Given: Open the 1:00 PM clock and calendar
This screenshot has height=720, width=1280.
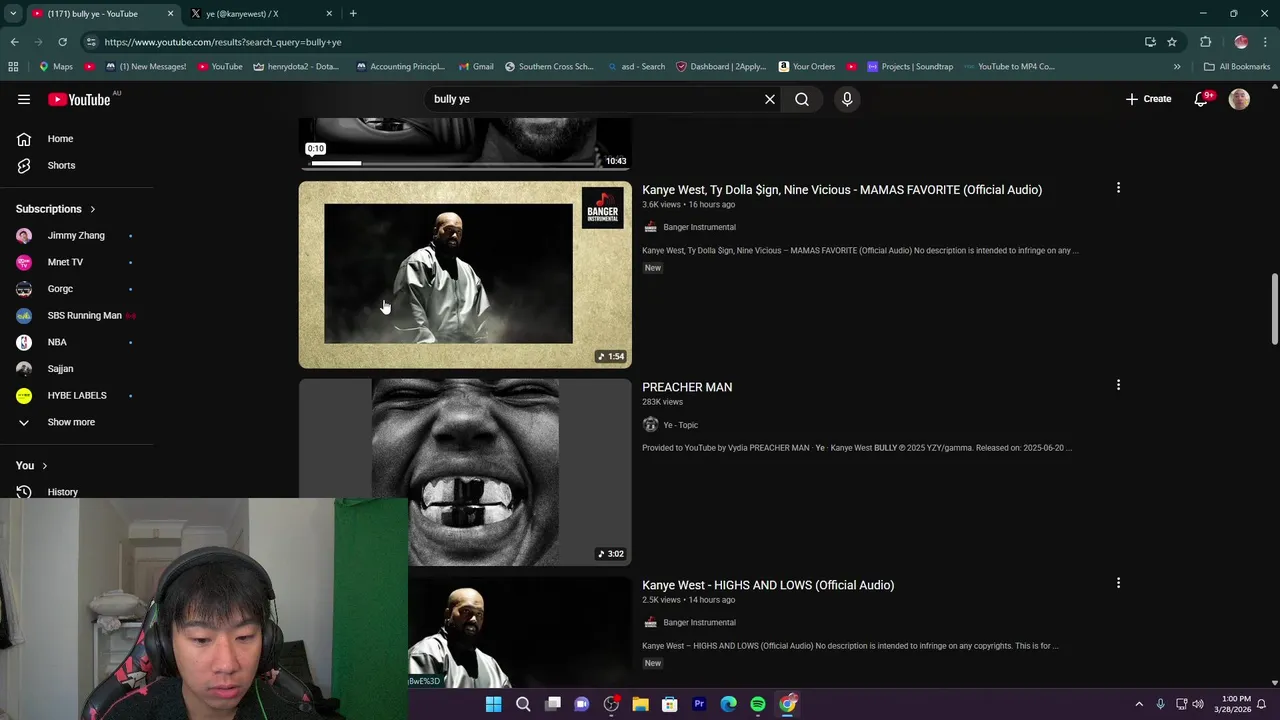Looking at the screenshot, I should [x=1232, y=704].
